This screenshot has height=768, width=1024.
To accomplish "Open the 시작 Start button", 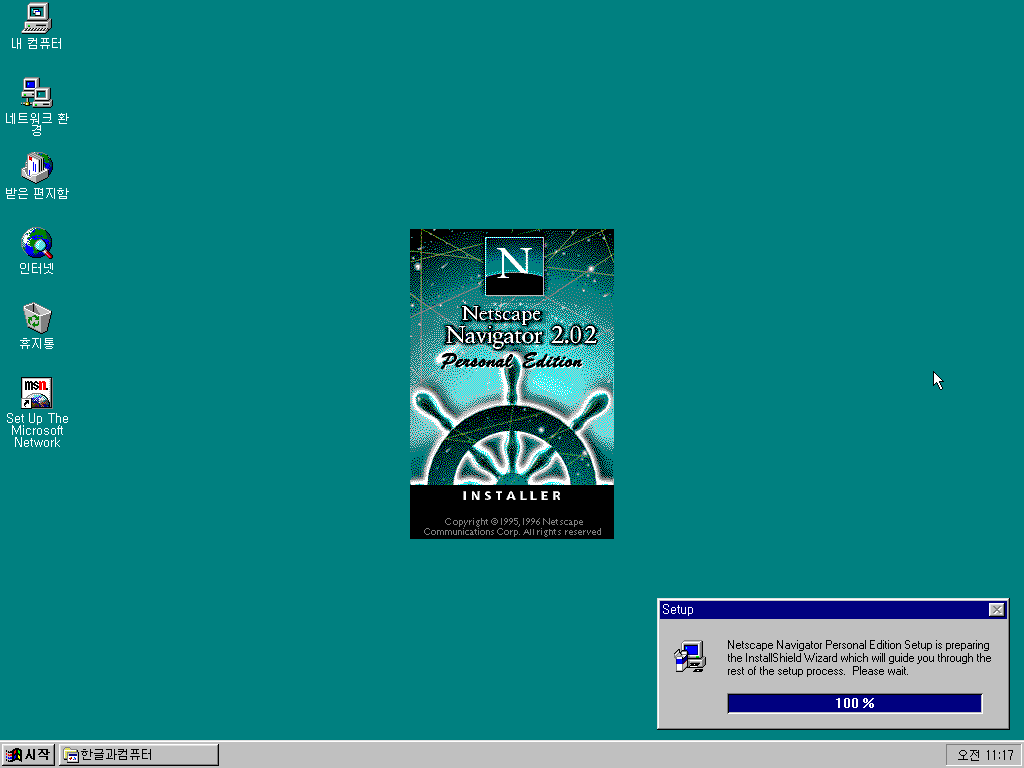I will (x=27, y=755).
